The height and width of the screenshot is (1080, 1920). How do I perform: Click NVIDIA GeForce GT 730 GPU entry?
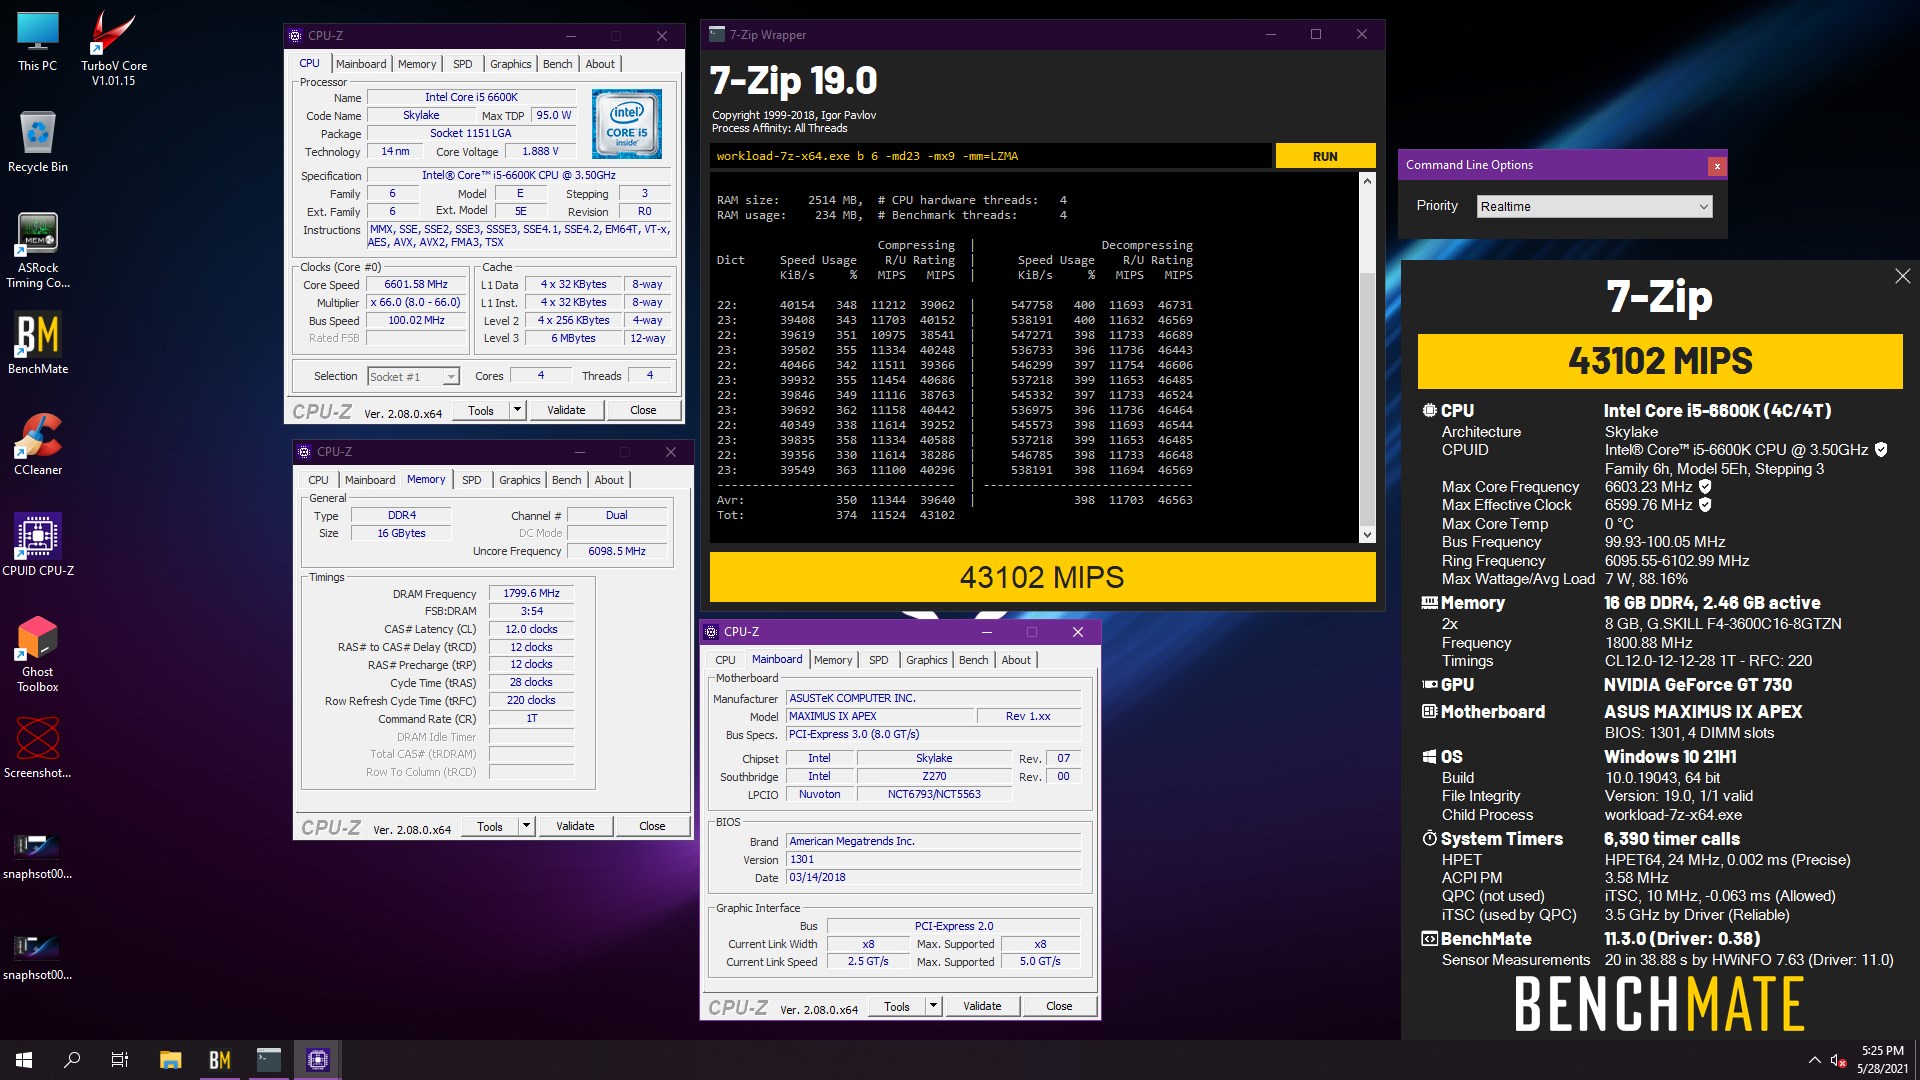[x=1697, y=685]
